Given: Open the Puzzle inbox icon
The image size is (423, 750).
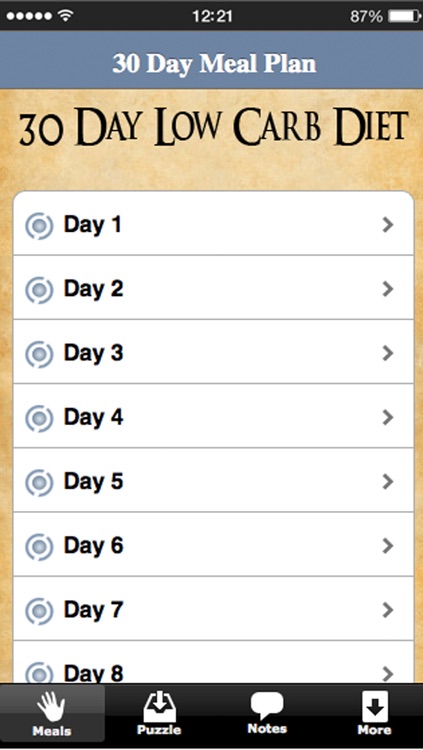Looking at the screenshot, I should click(x=159, y=706).
